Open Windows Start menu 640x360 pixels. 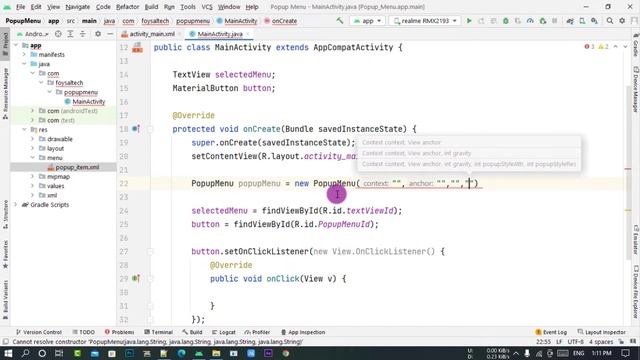8,353
